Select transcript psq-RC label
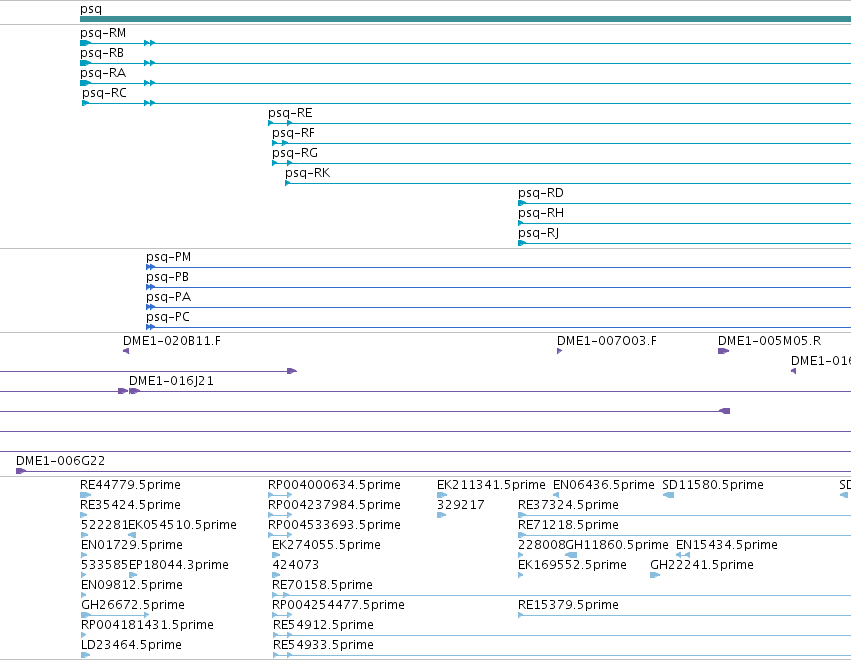 (104, 93)
